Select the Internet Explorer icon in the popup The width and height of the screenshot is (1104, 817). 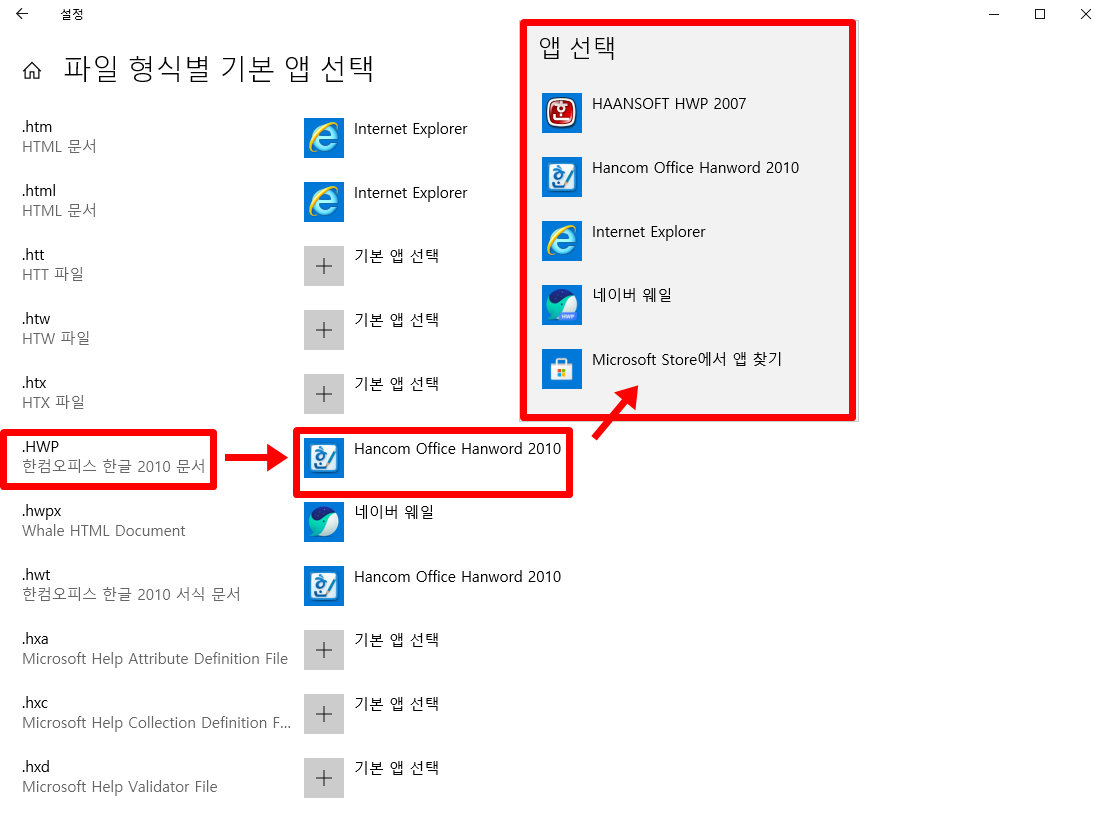(562, 241)
